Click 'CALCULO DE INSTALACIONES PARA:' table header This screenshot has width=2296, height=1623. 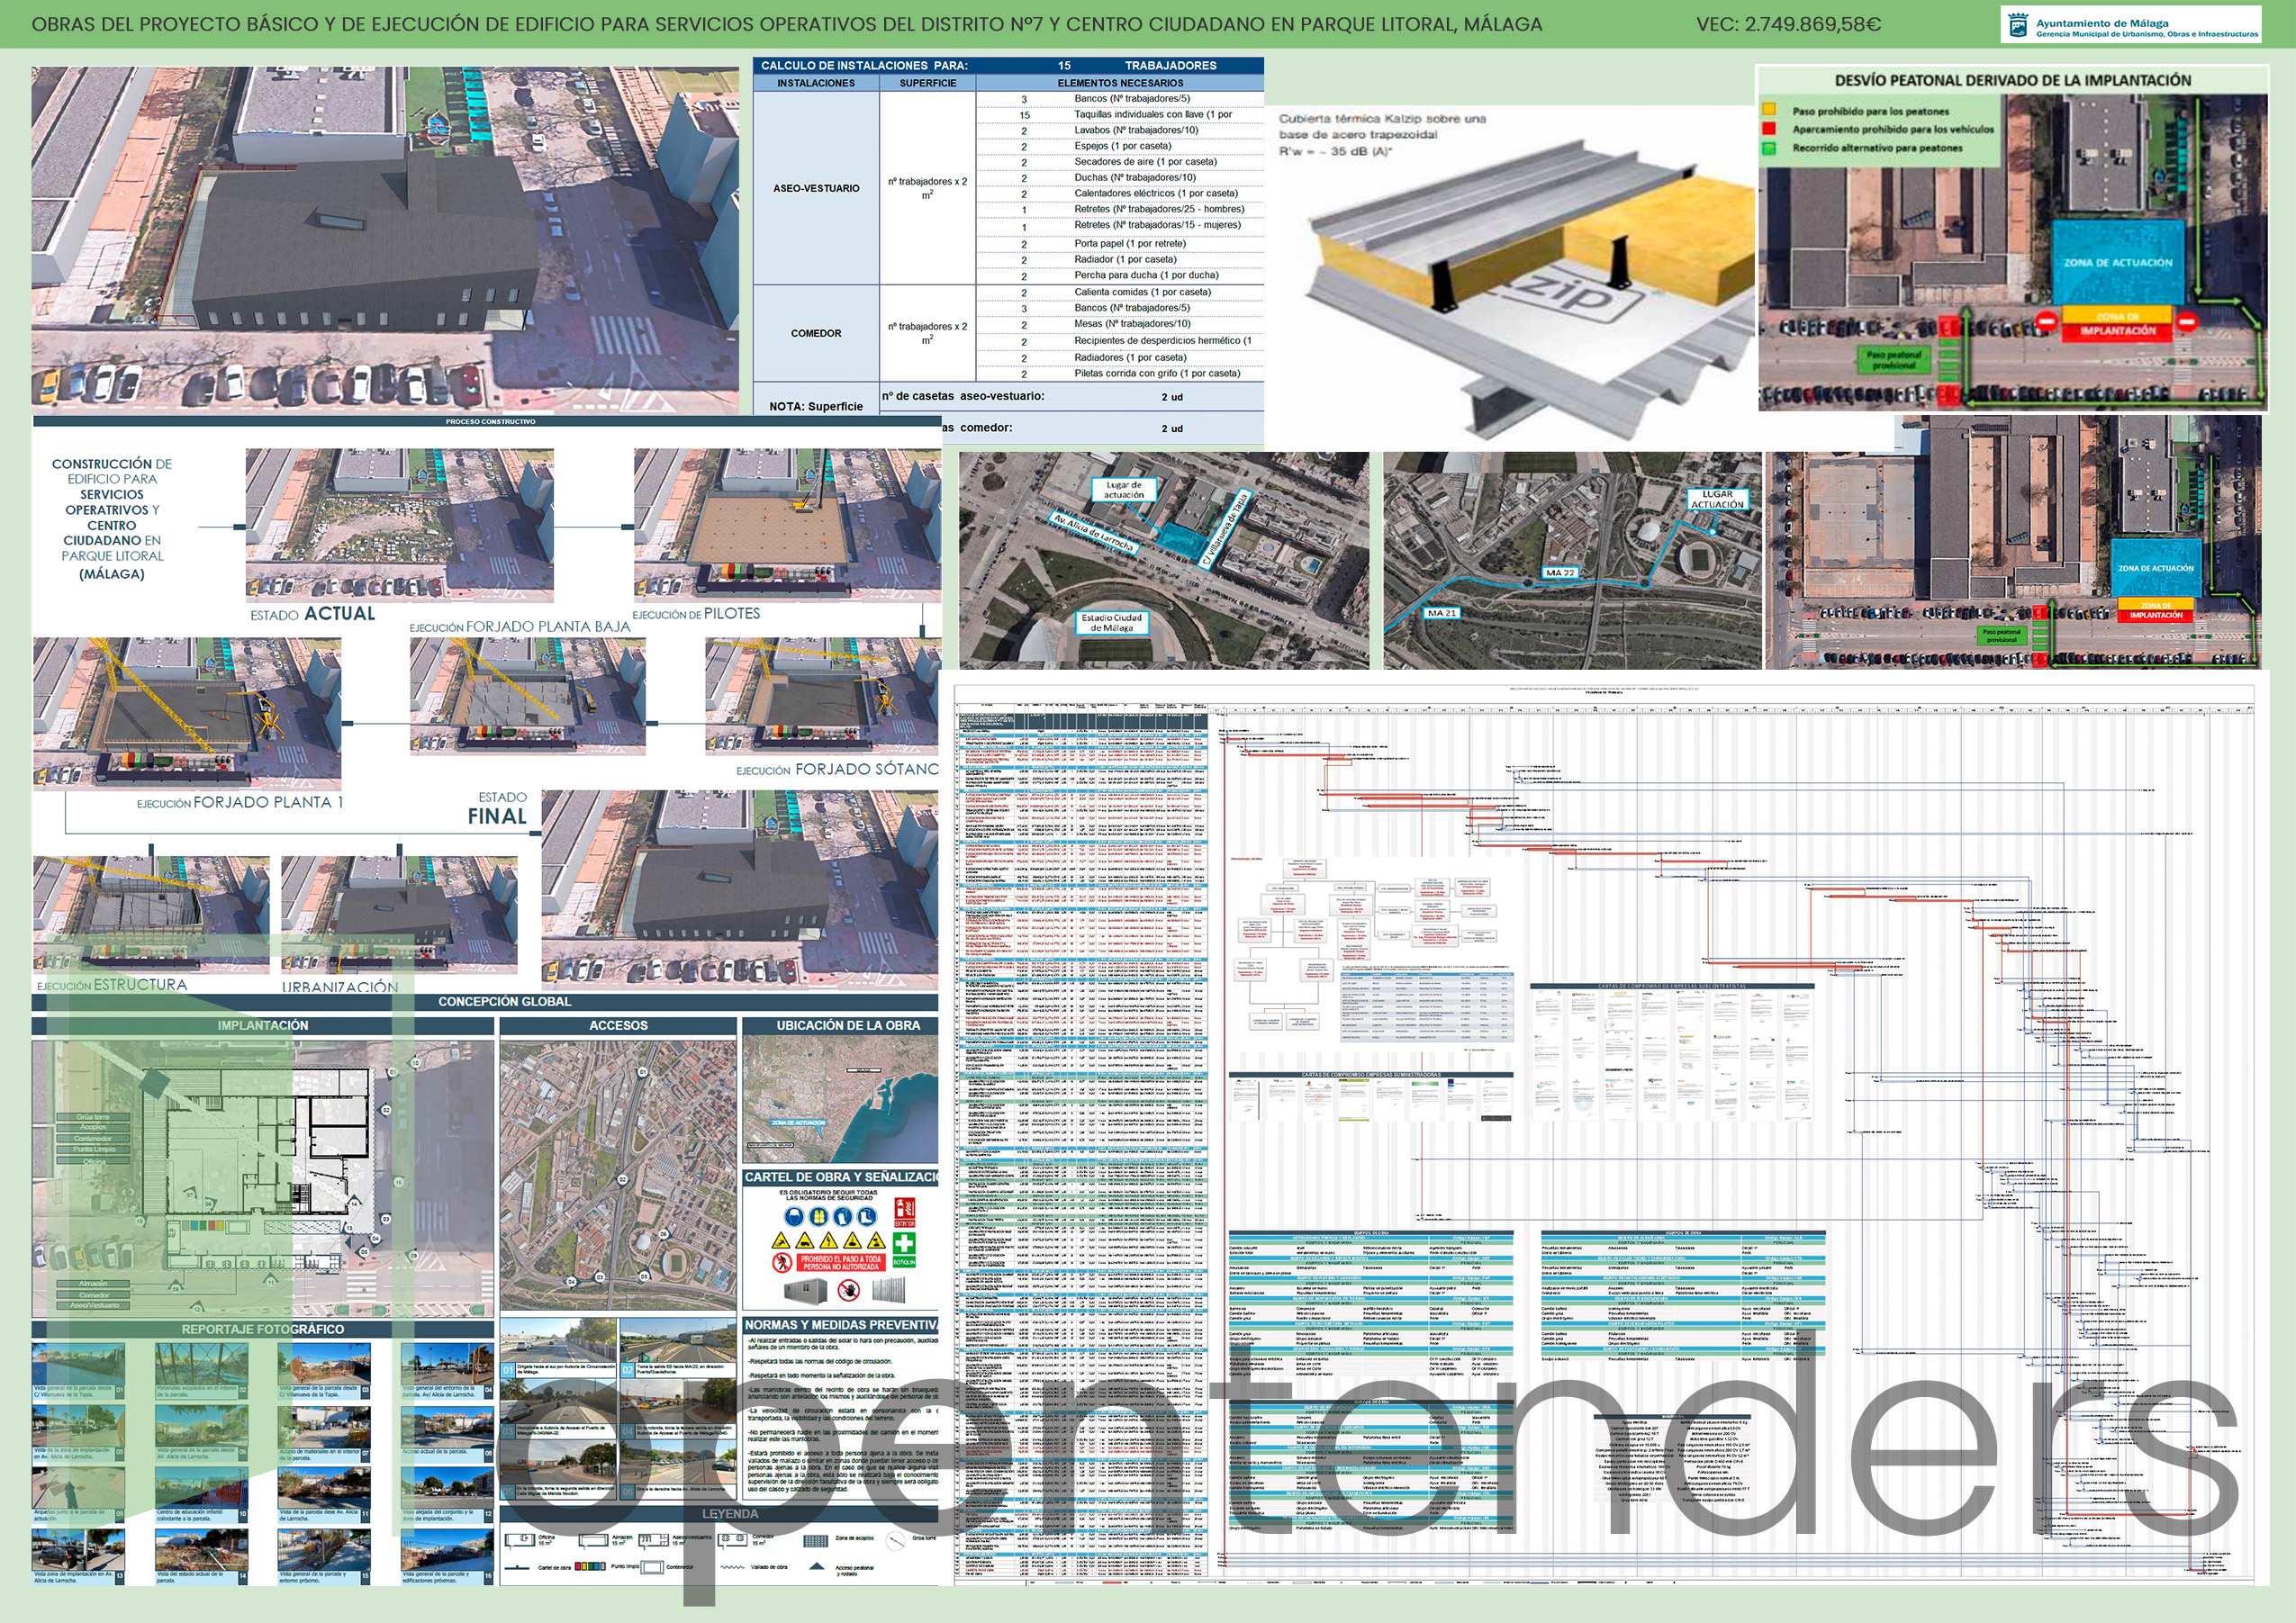864,65
